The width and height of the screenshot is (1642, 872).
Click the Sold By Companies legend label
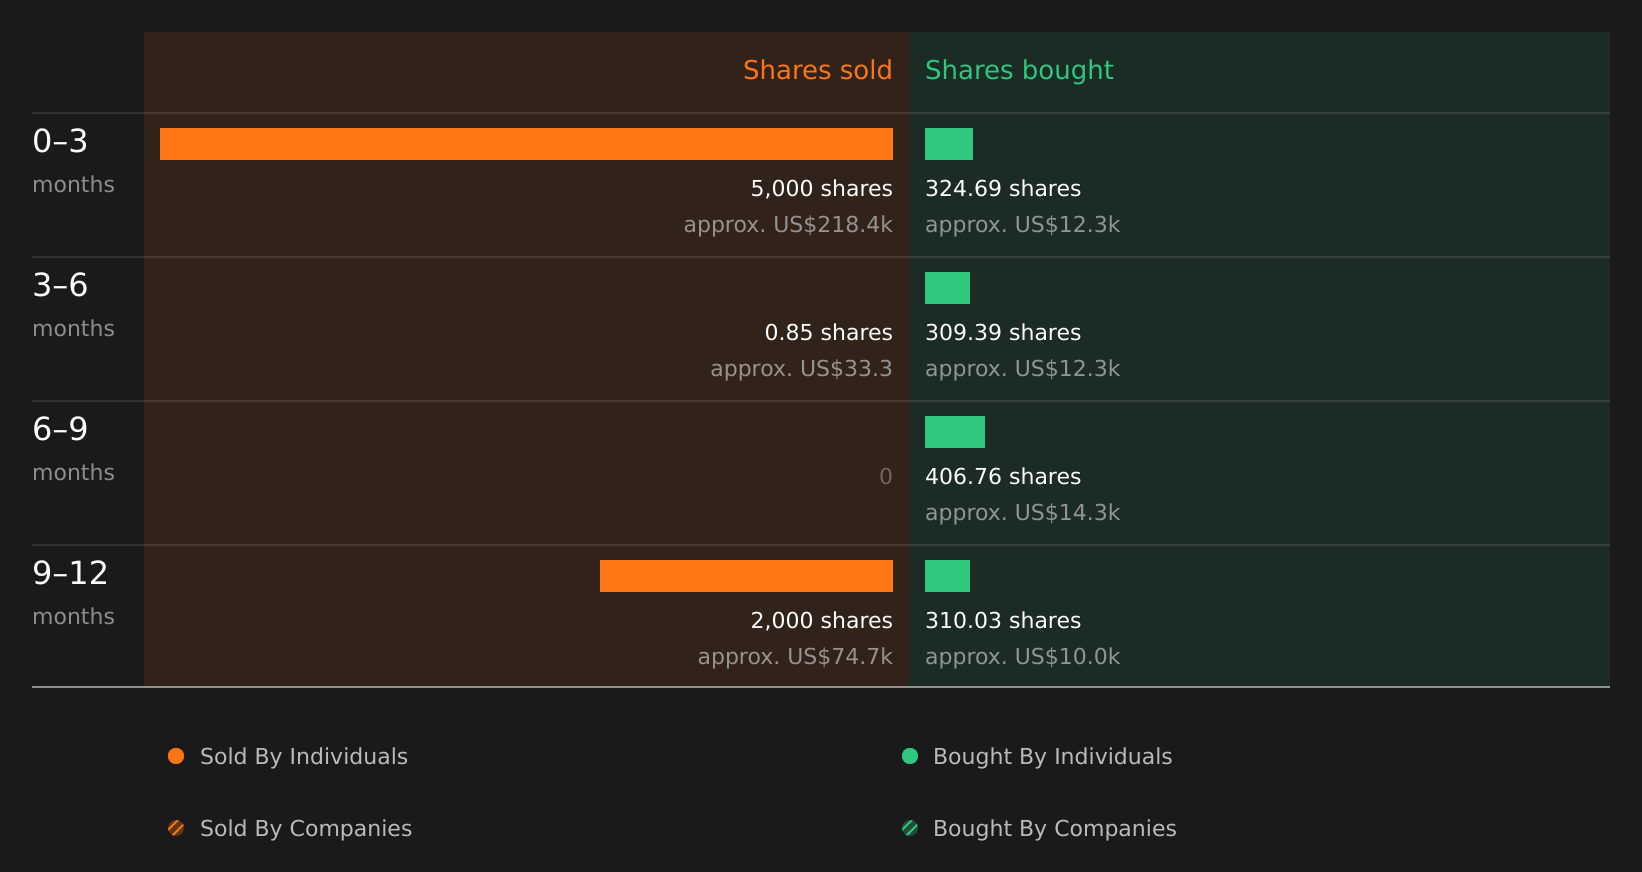tap(306, 828)
